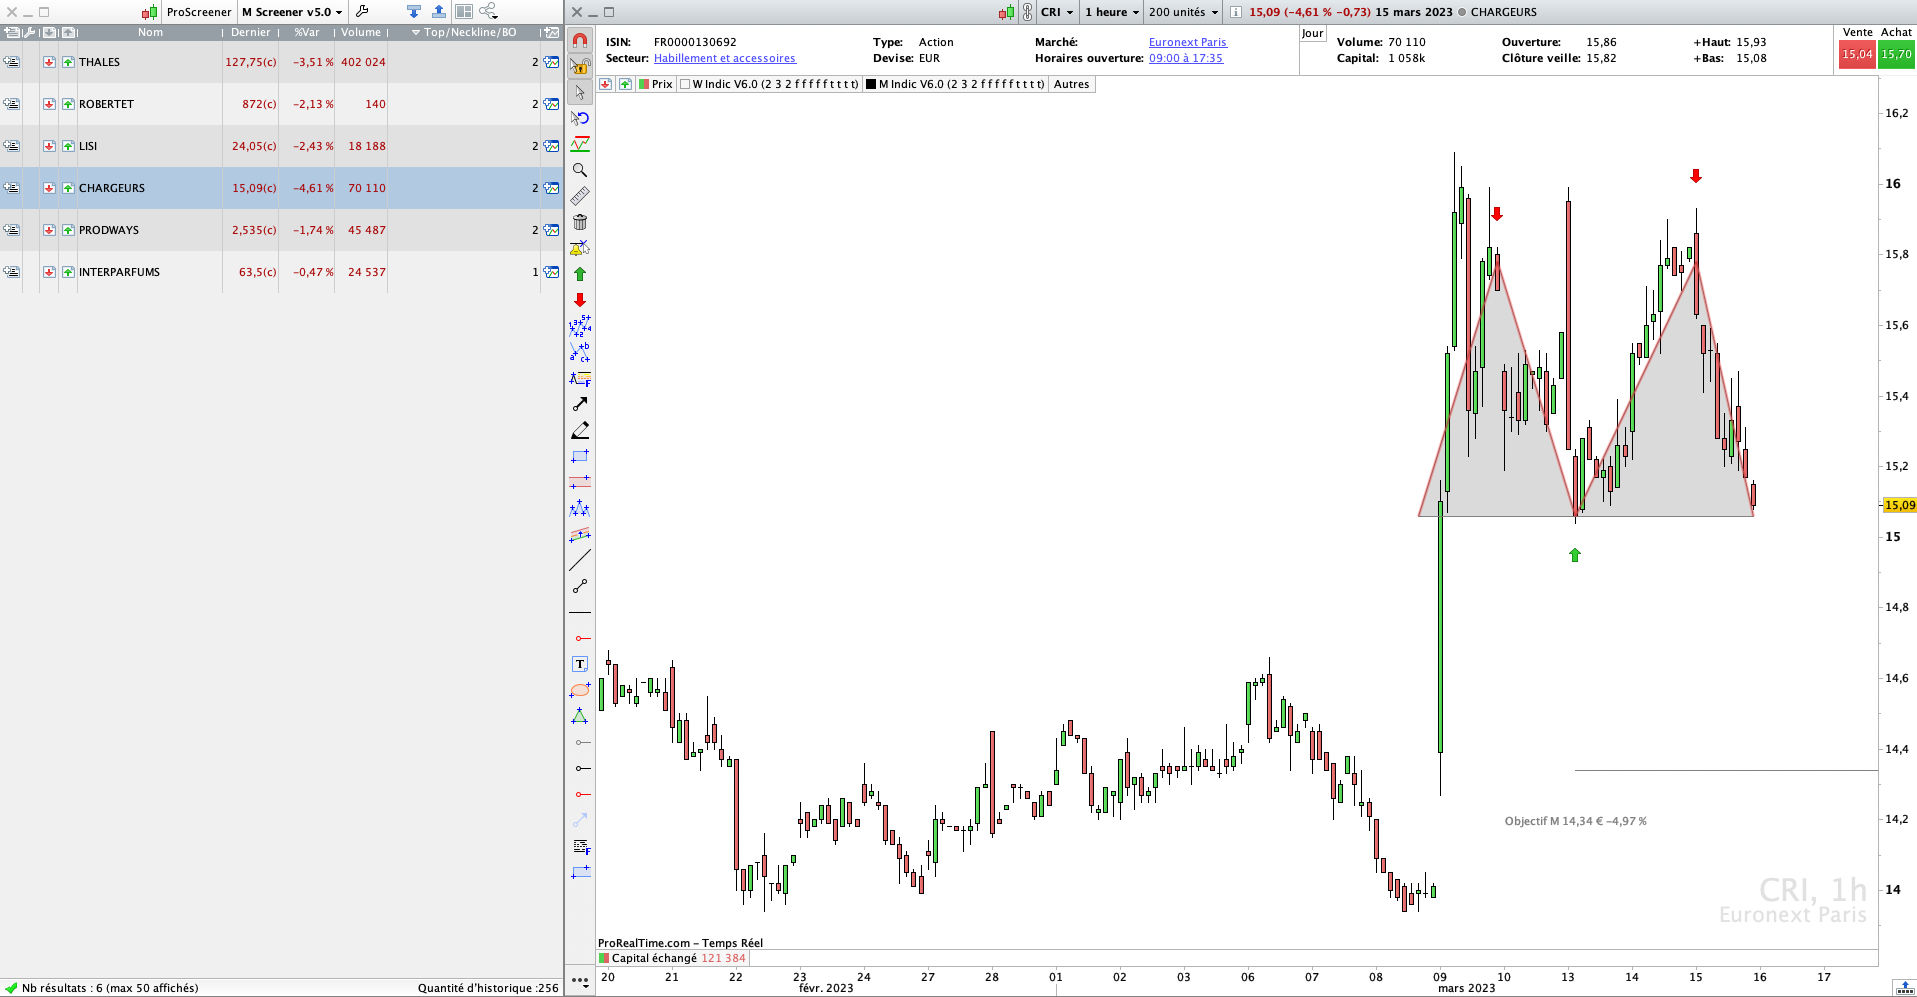This screenshot has width=1917, height=997.
Task: Click the blue down-arrow import icon
Action: point(414,11)
